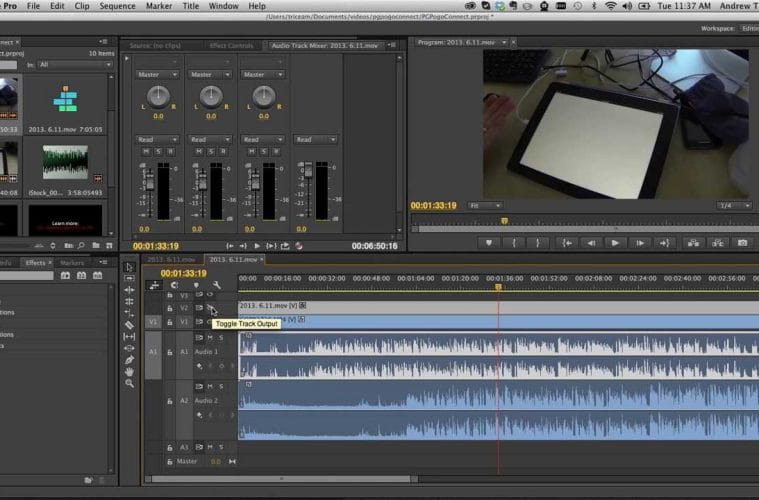Click the Export Frame camera icon
The width and height of the screenshot is (759, 500).
(742, 242)
